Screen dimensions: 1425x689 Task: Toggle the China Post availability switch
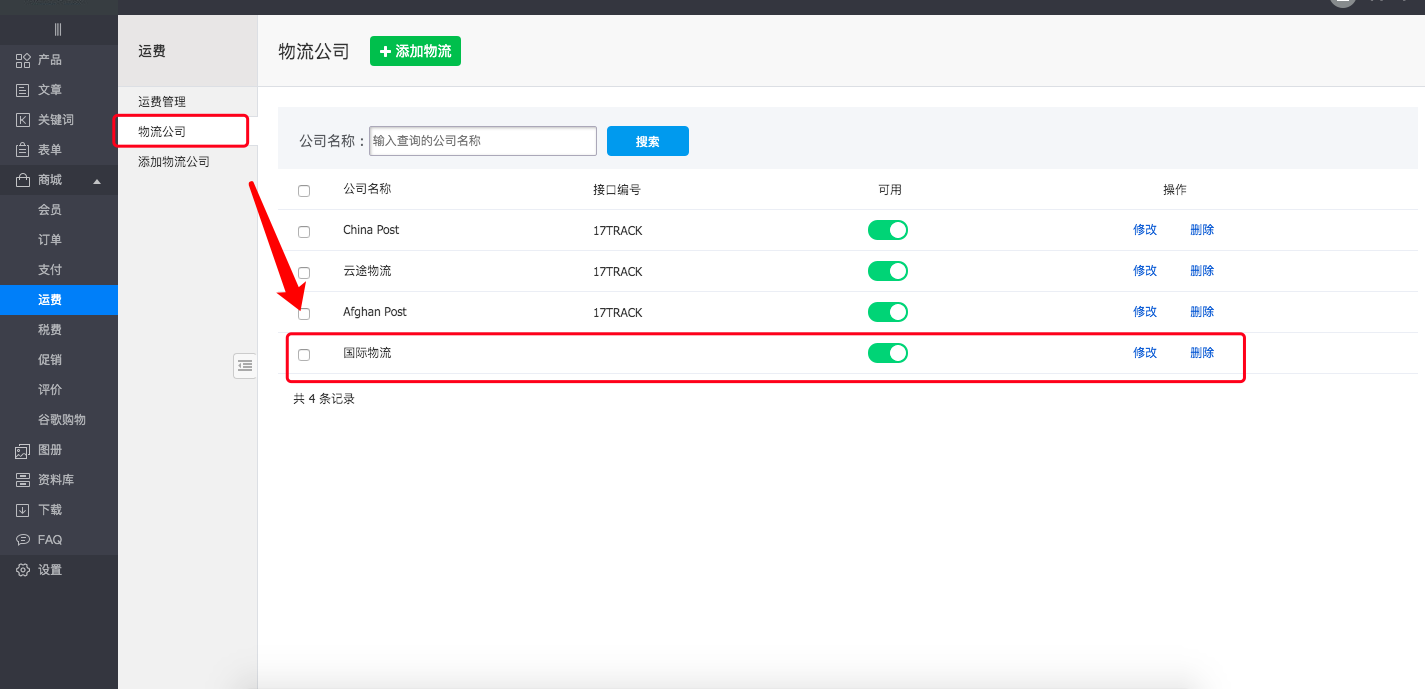pos(887,230)
